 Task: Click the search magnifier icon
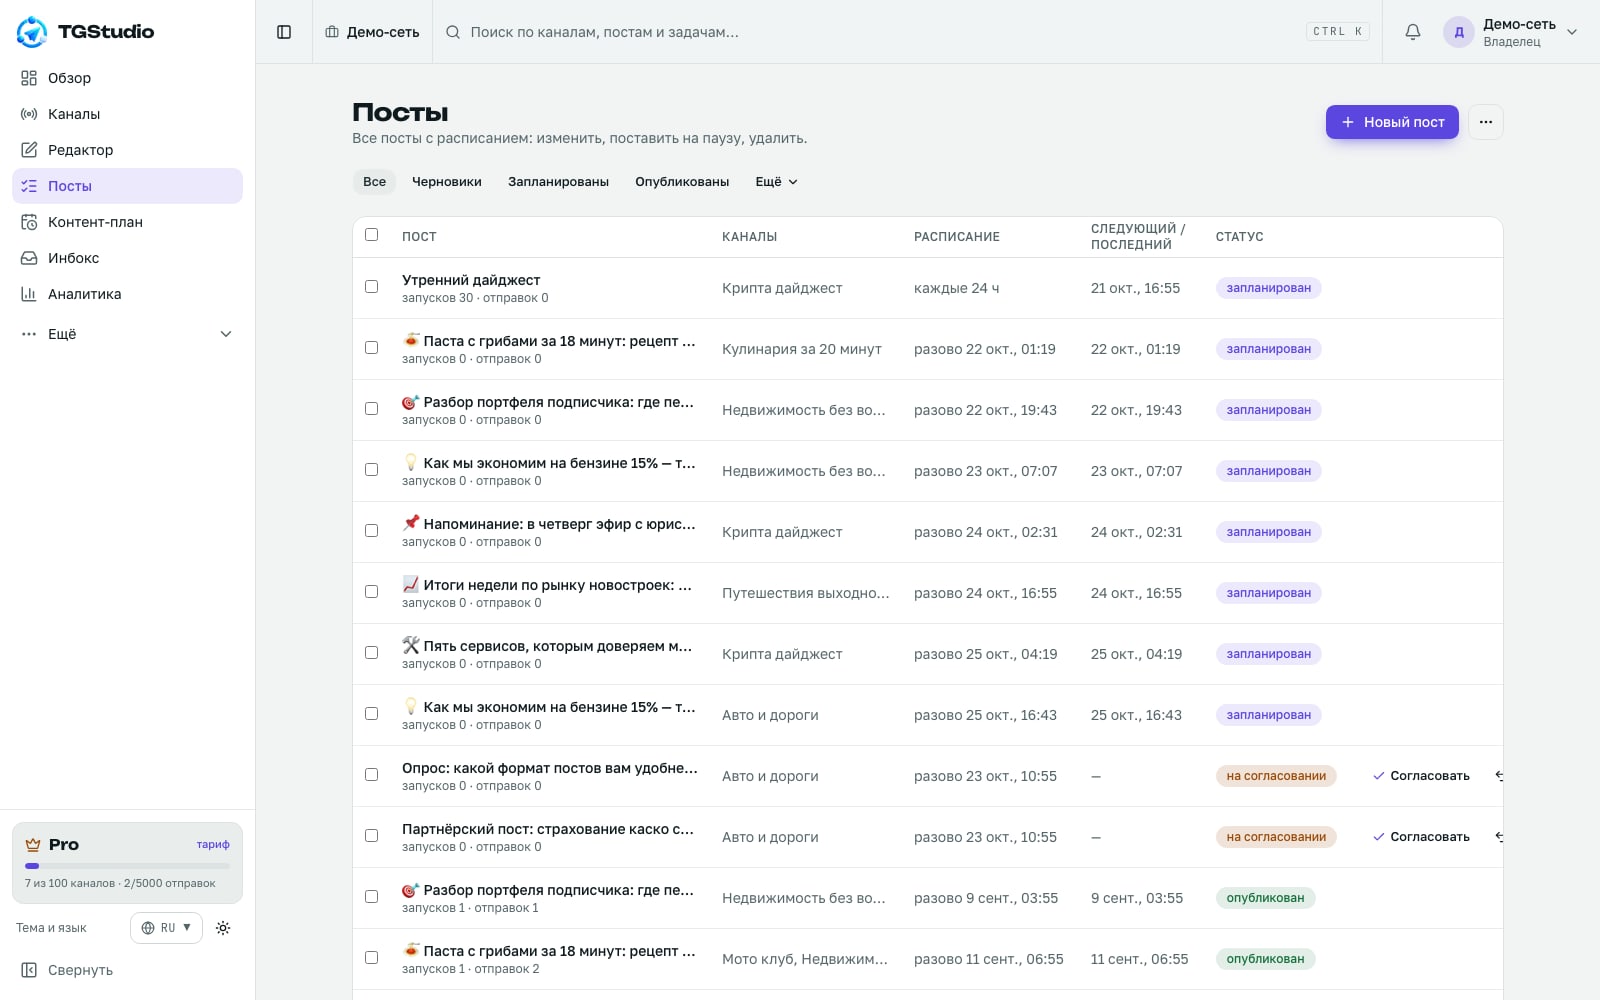(453, 32)
